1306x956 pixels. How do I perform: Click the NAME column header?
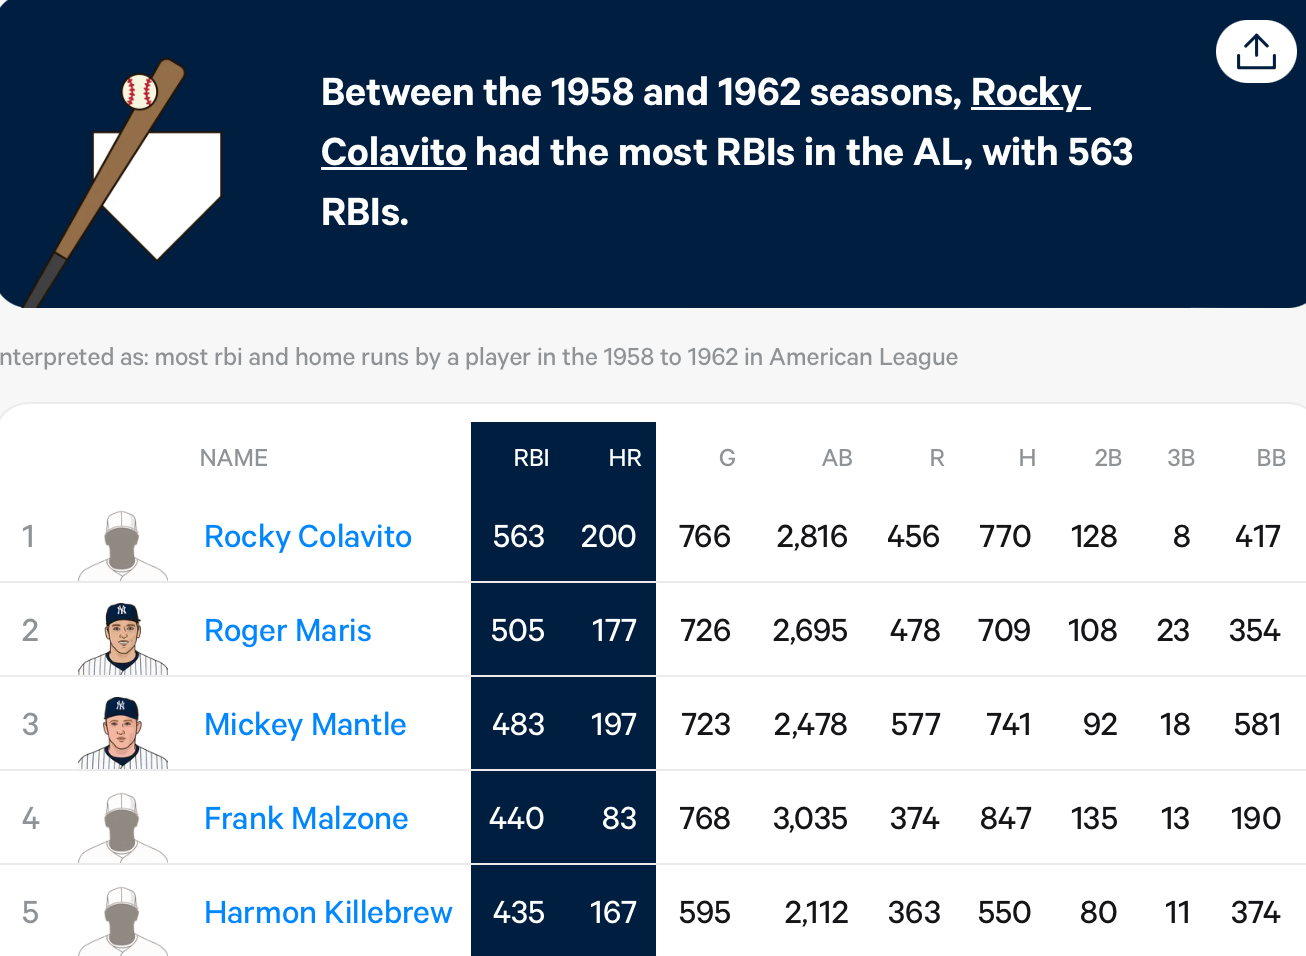pos(234,458)
